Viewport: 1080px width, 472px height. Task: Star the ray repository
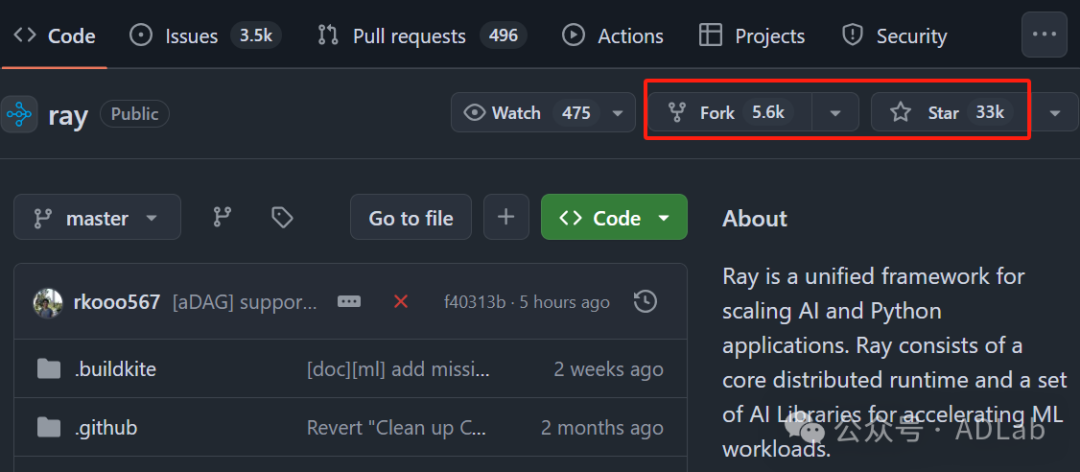pyautogui.click(x=952, y=112)
